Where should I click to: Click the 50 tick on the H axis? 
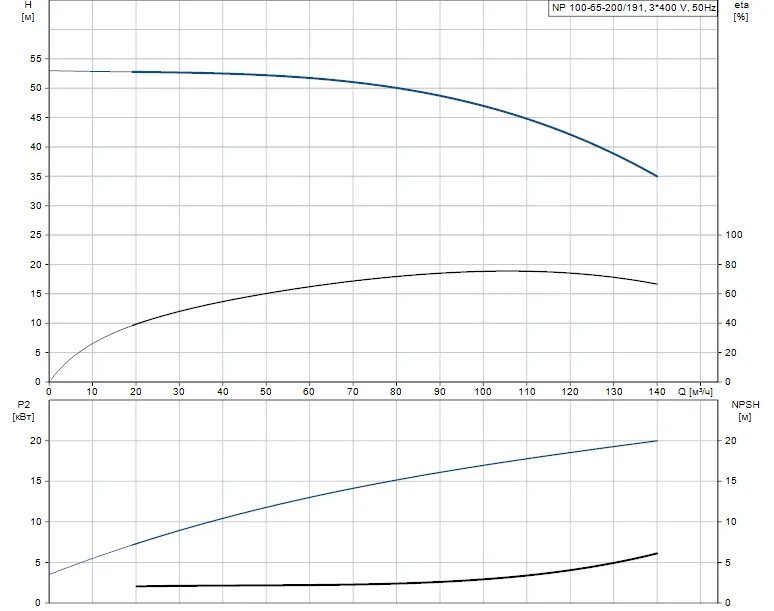pos(36,88)
